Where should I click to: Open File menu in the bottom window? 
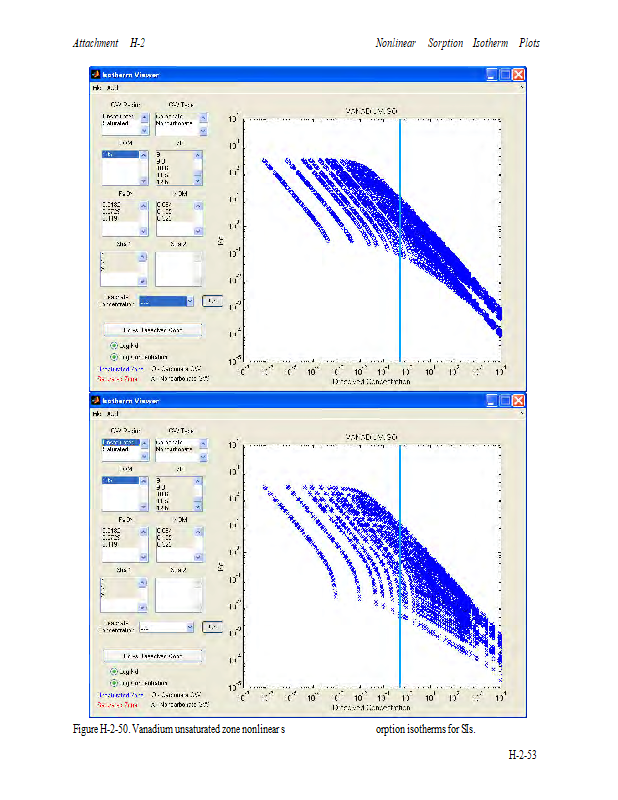[97, 413]
